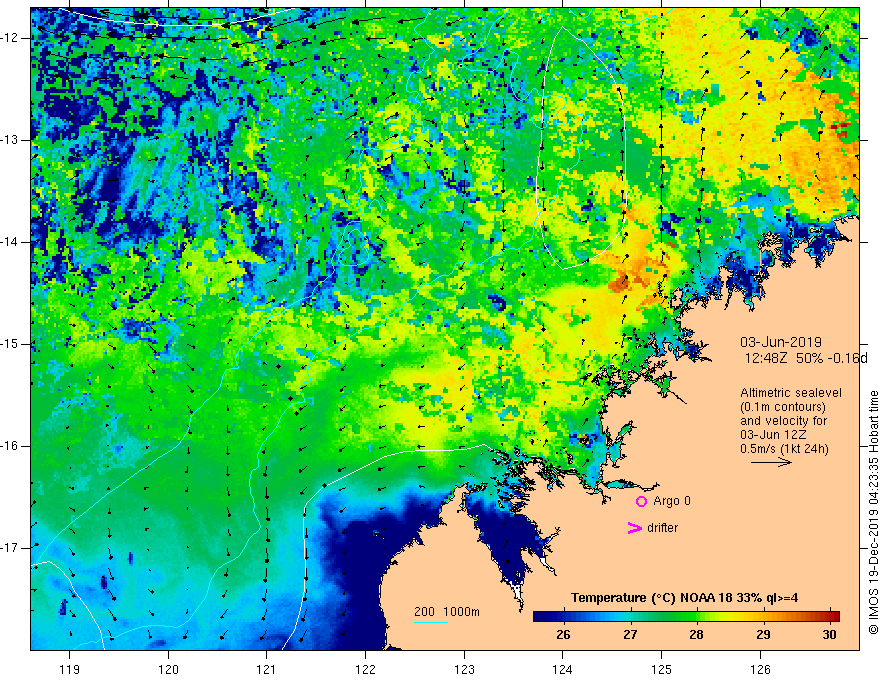Click the colorbar tick label '29'
Image resolution: width=880 pixels, height=680 pixels.
point(763,635)
